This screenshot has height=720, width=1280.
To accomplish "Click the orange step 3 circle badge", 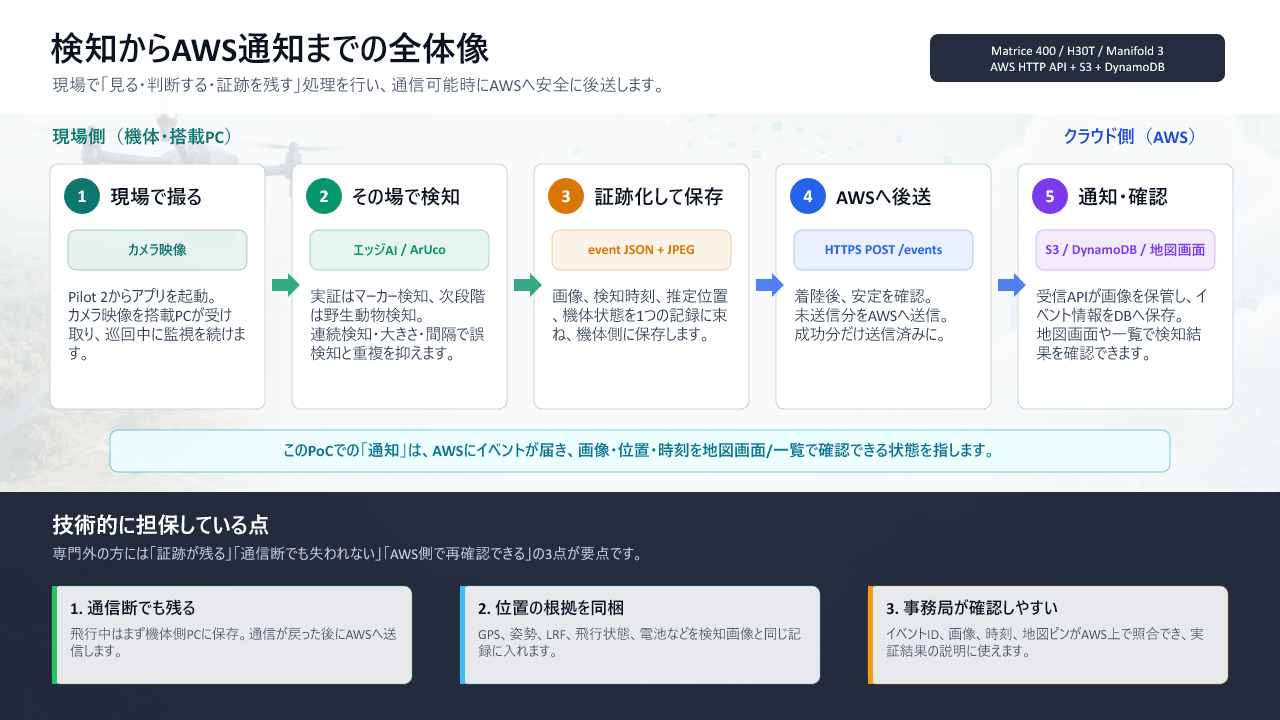I will pos(566,196).
